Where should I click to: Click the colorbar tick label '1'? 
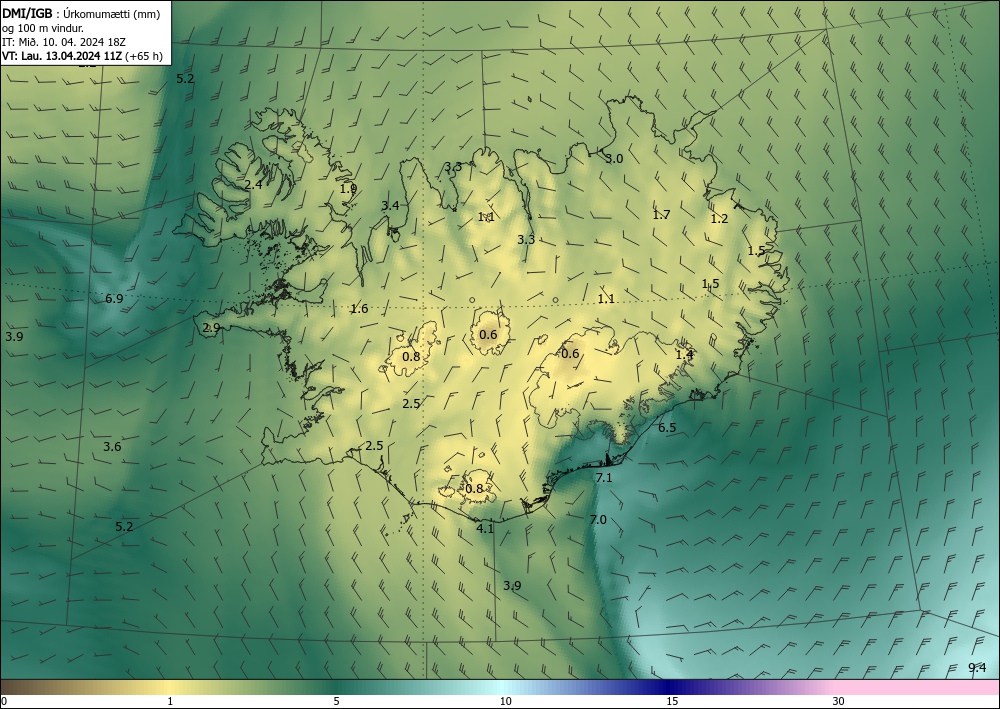170,701
